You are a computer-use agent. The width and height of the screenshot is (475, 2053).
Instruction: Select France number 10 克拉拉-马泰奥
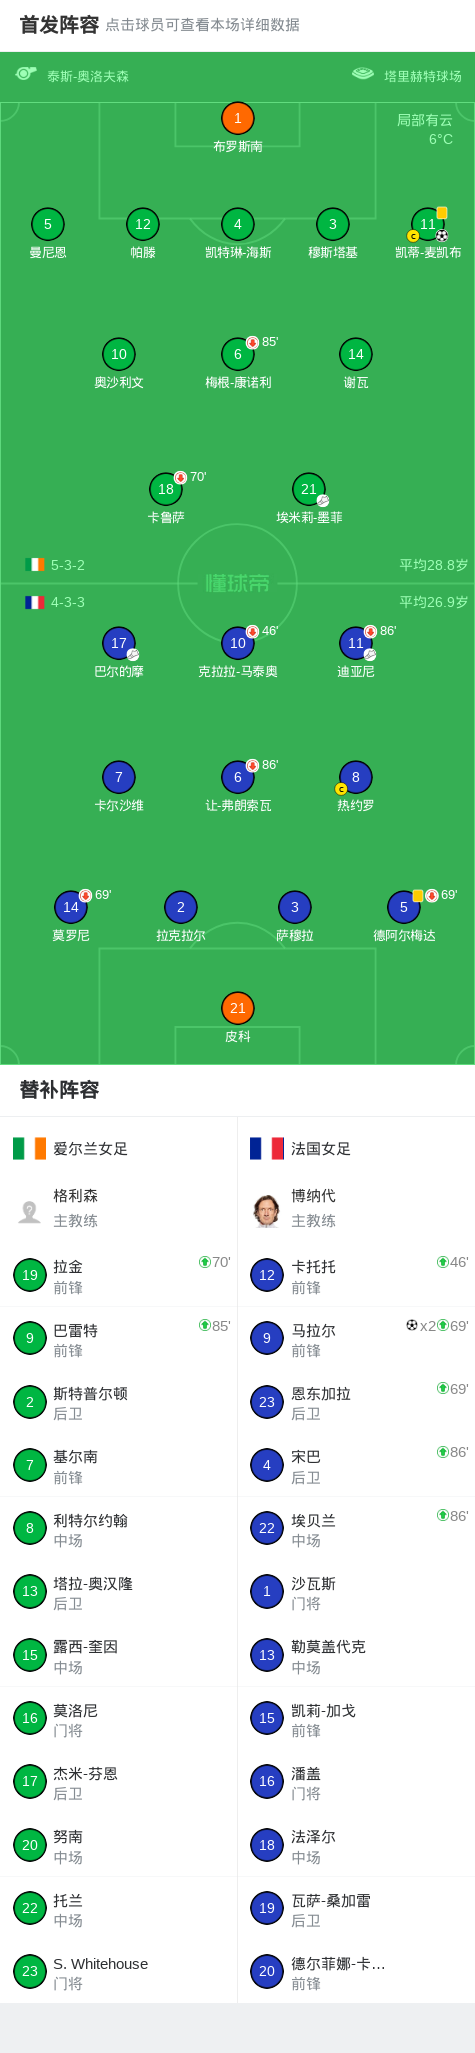[x=238, y=643]
